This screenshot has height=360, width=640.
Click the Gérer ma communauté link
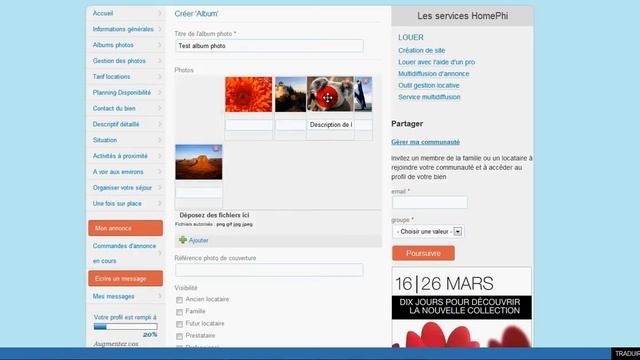click(x=425, y=142)
